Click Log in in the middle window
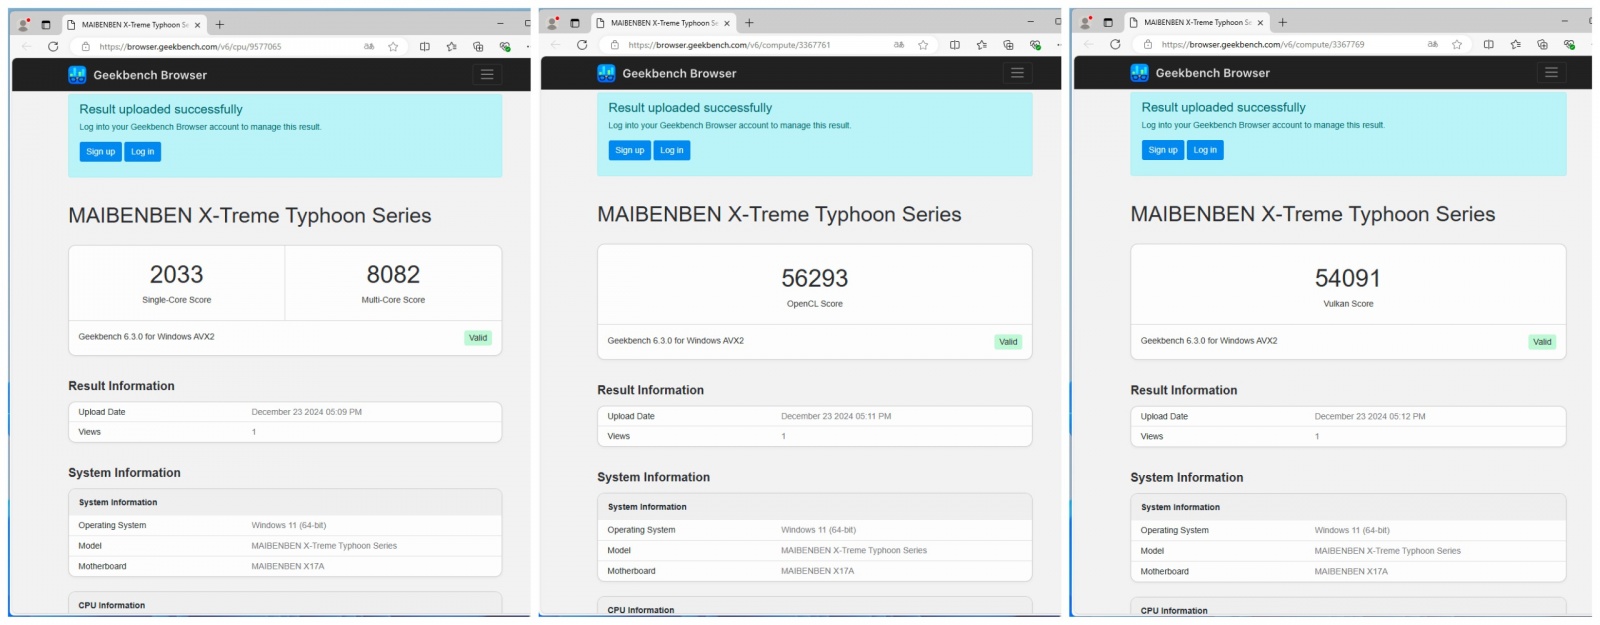This screenshot has width=1600, height=625. coord(672,150)
